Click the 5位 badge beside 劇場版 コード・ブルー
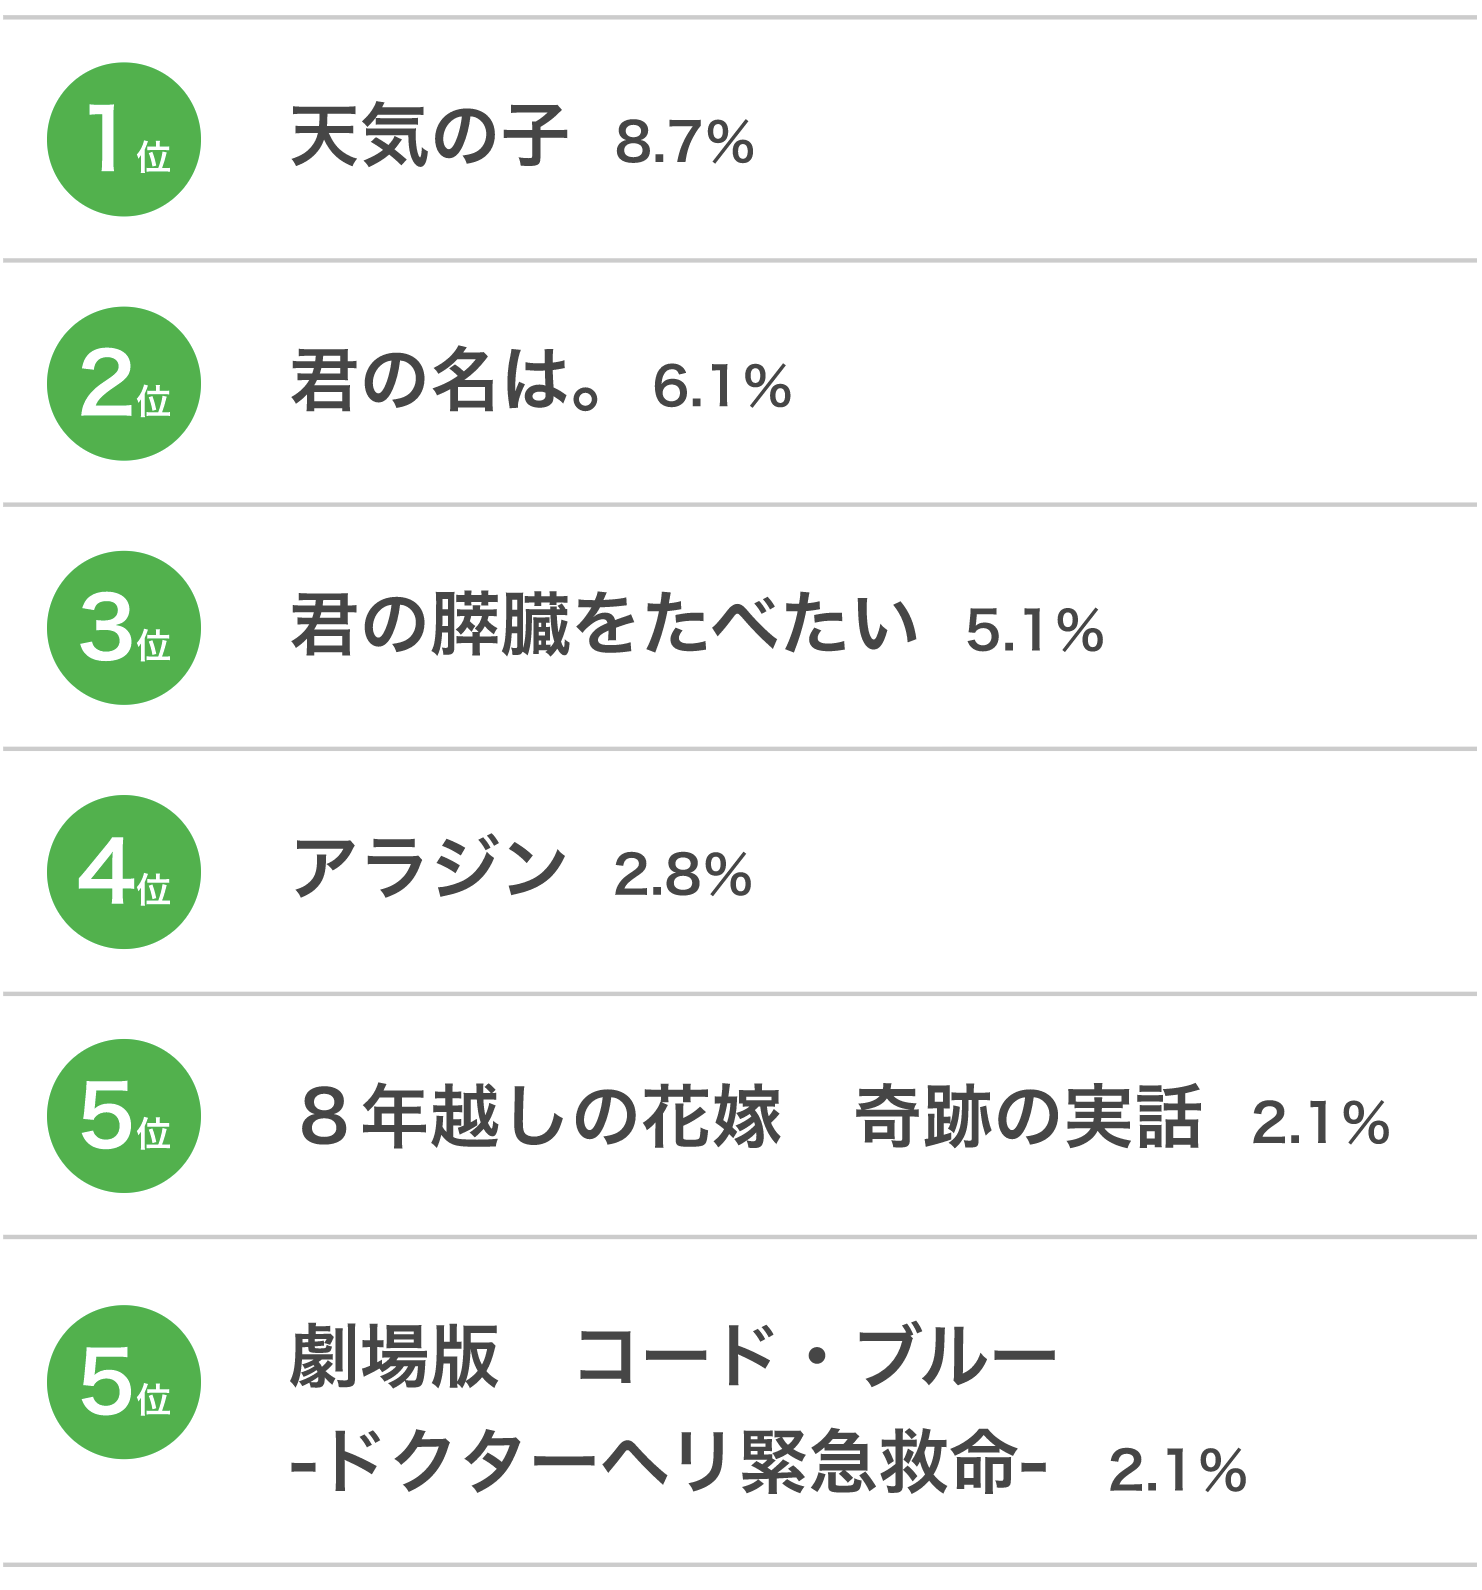This screenshot has width=1482, height=1590. 124,1382
